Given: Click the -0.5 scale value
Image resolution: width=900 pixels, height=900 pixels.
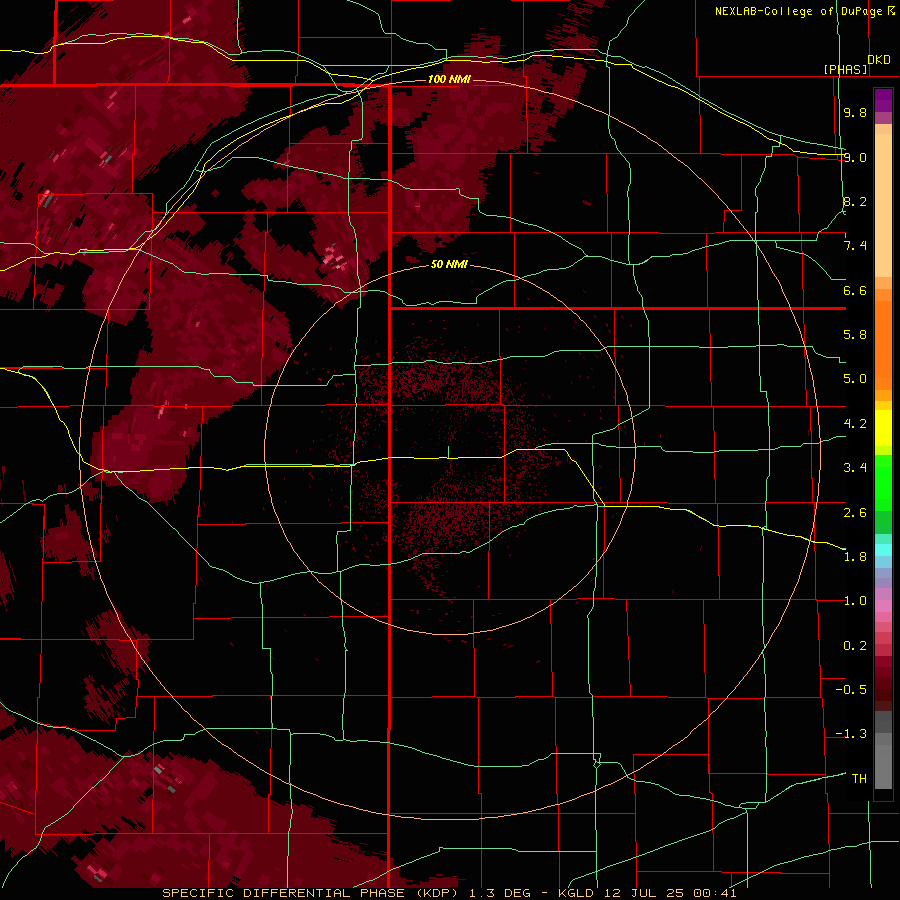Looking at the screenshot, I should coord(851,690).
